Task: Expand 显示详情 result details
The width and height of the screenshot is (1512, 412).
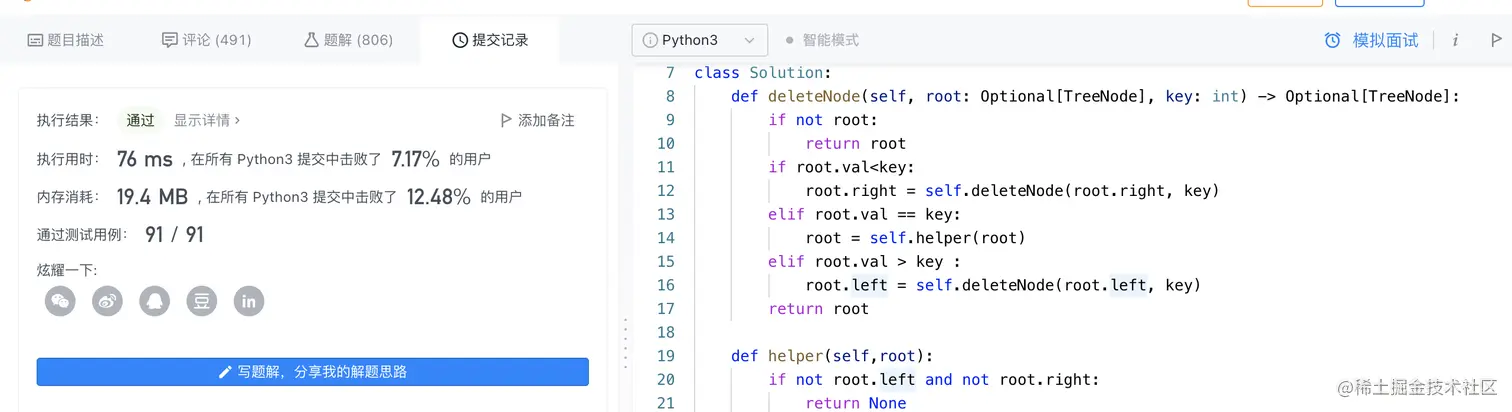Action: point(207,120)
